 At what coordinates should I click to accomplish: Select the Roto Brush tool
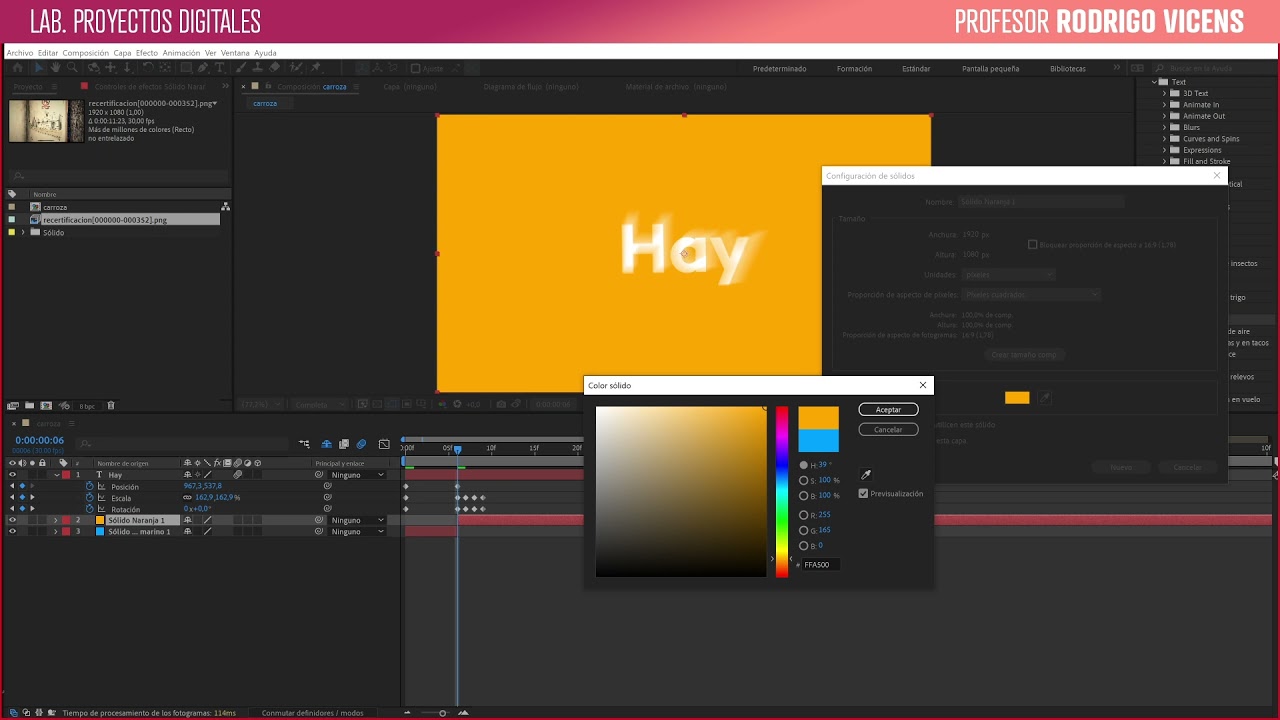click(296, 68)
